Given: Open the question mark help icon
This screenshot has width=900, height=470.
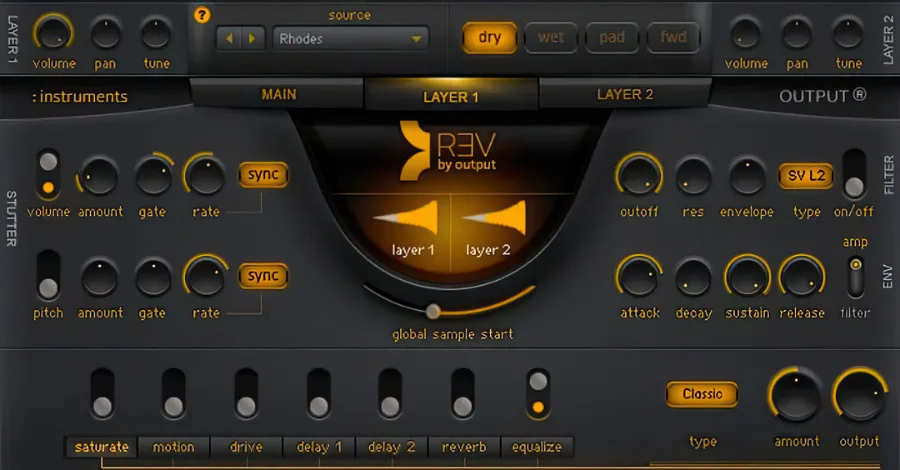Looking at the screenshot, I should [201, 15].
